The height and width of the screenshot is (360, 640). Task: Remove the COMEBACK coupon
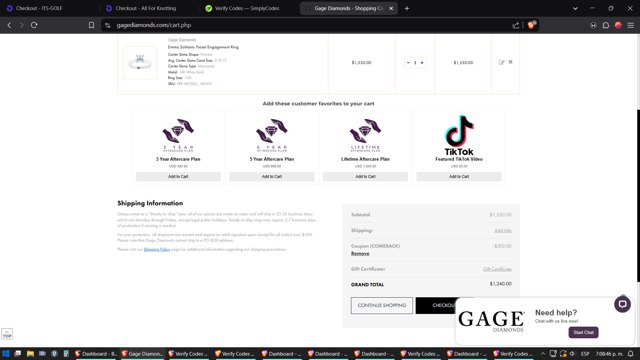coord(360,253)
